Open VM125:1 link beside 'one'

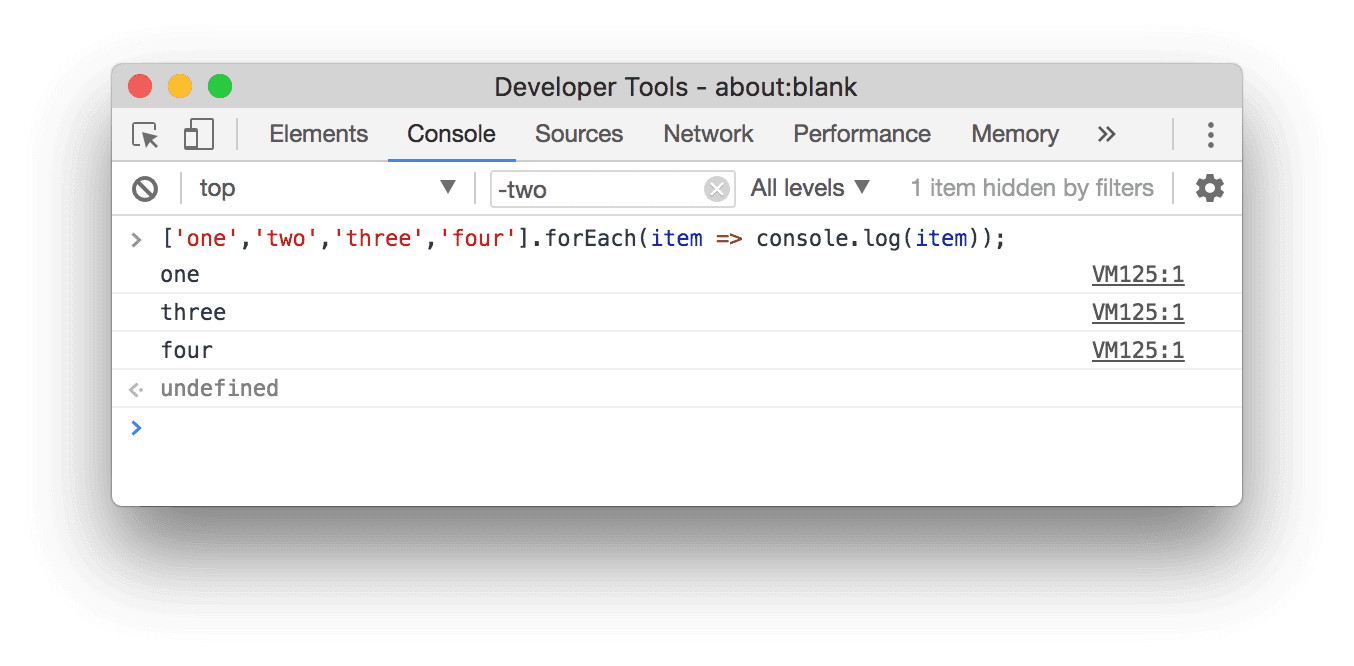[x=1137, y=275]
